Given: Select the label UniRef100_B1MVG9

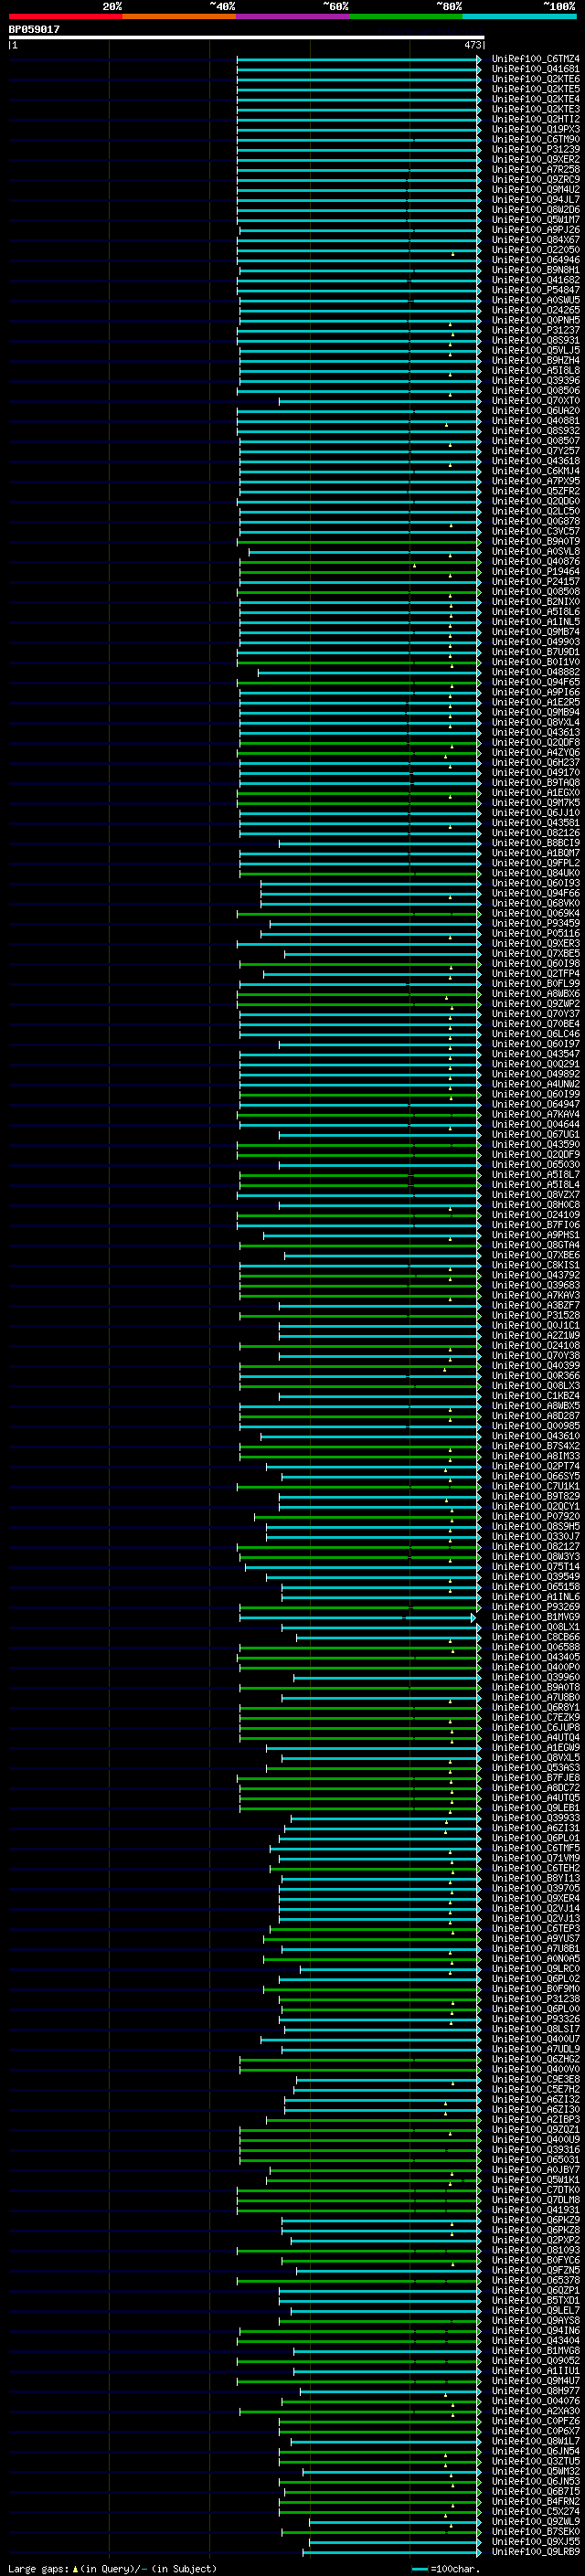Looking at the screenshot, I should pyautogui.click(x=536, y=1617).
